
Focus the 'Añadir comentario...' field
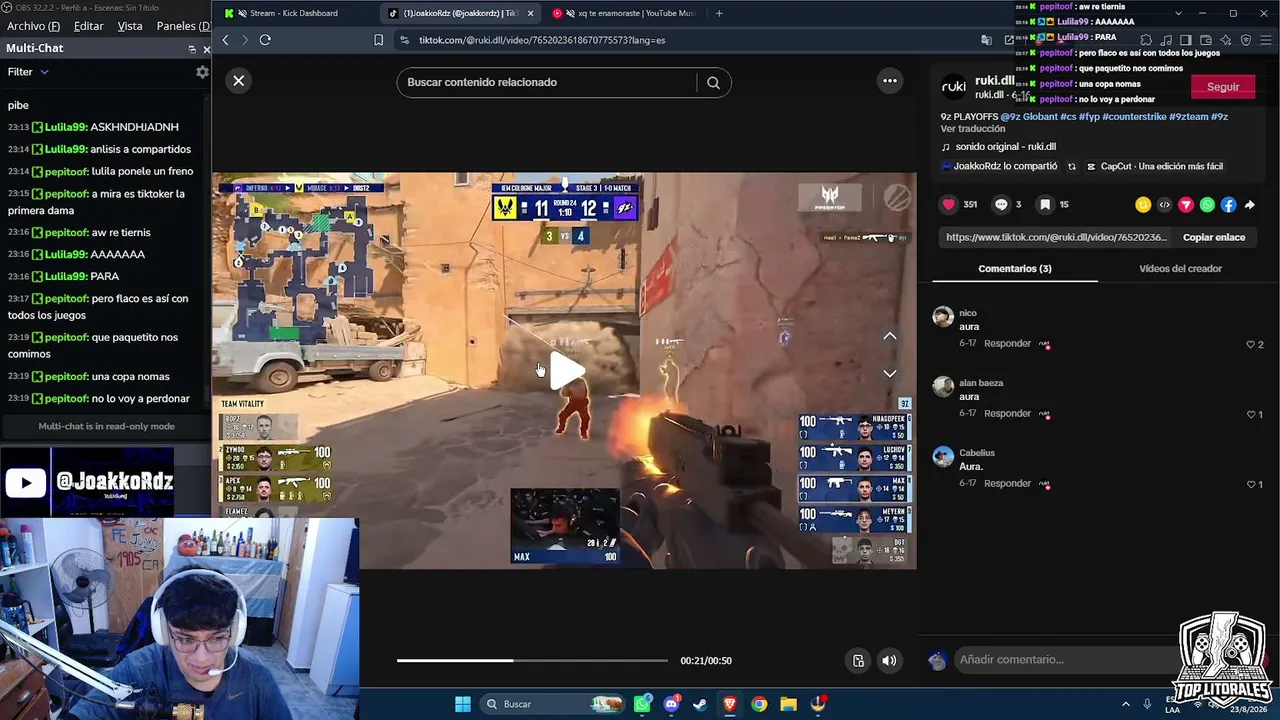click(x=1066, y=660)
